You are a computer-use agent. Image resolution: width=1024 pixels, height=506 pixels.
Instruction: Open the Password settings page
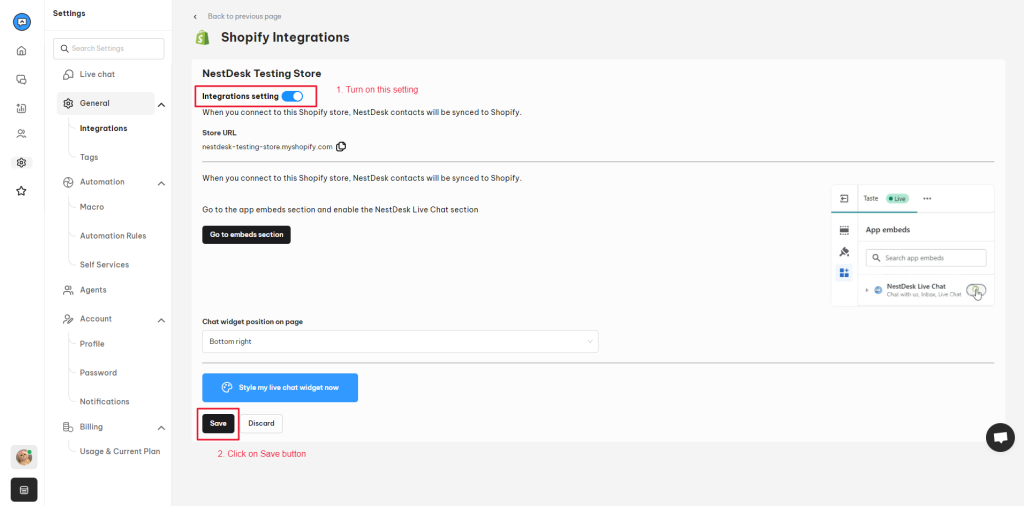pyautogui.click(x=98, y=373)
